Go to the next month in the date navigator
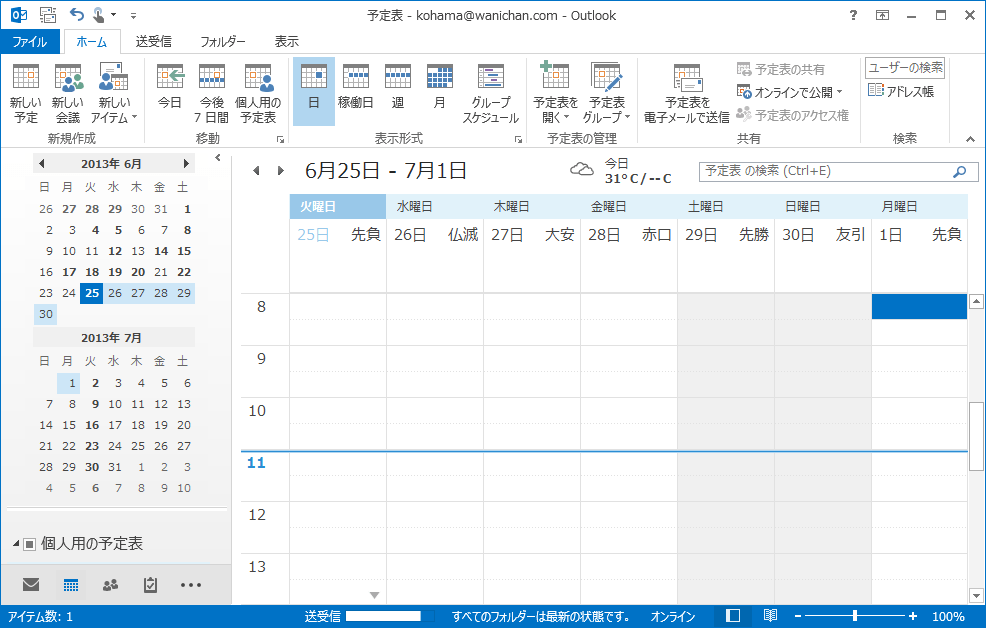The width and height of the screenshot is (986, 628). coord(186,163)
